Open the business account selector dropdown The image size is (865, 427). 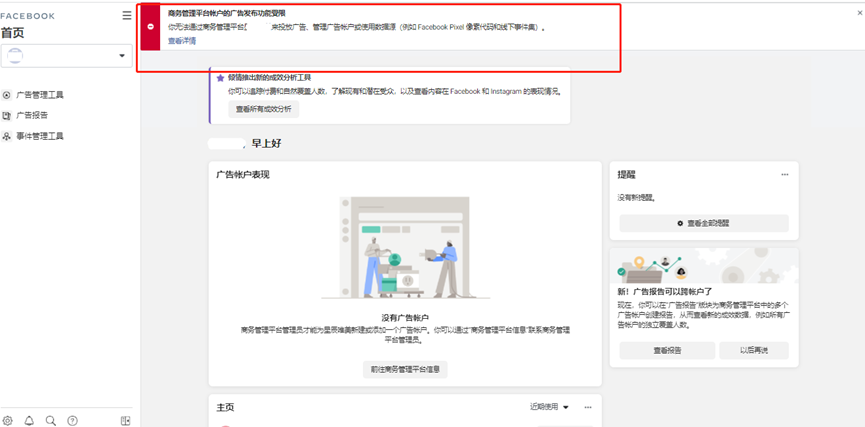coord(67,56)
